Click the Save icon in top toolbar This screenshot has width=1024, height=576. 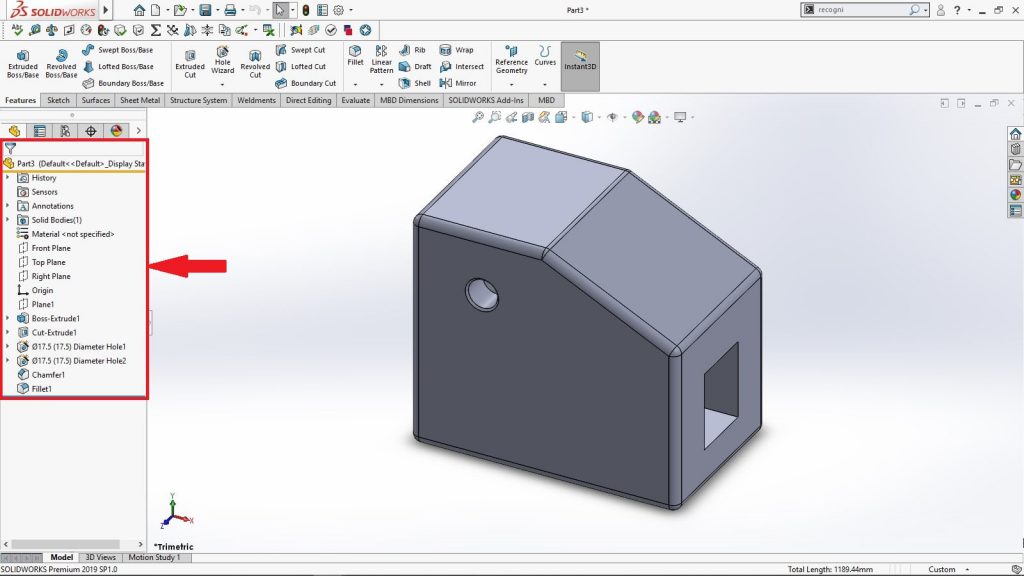206,10
